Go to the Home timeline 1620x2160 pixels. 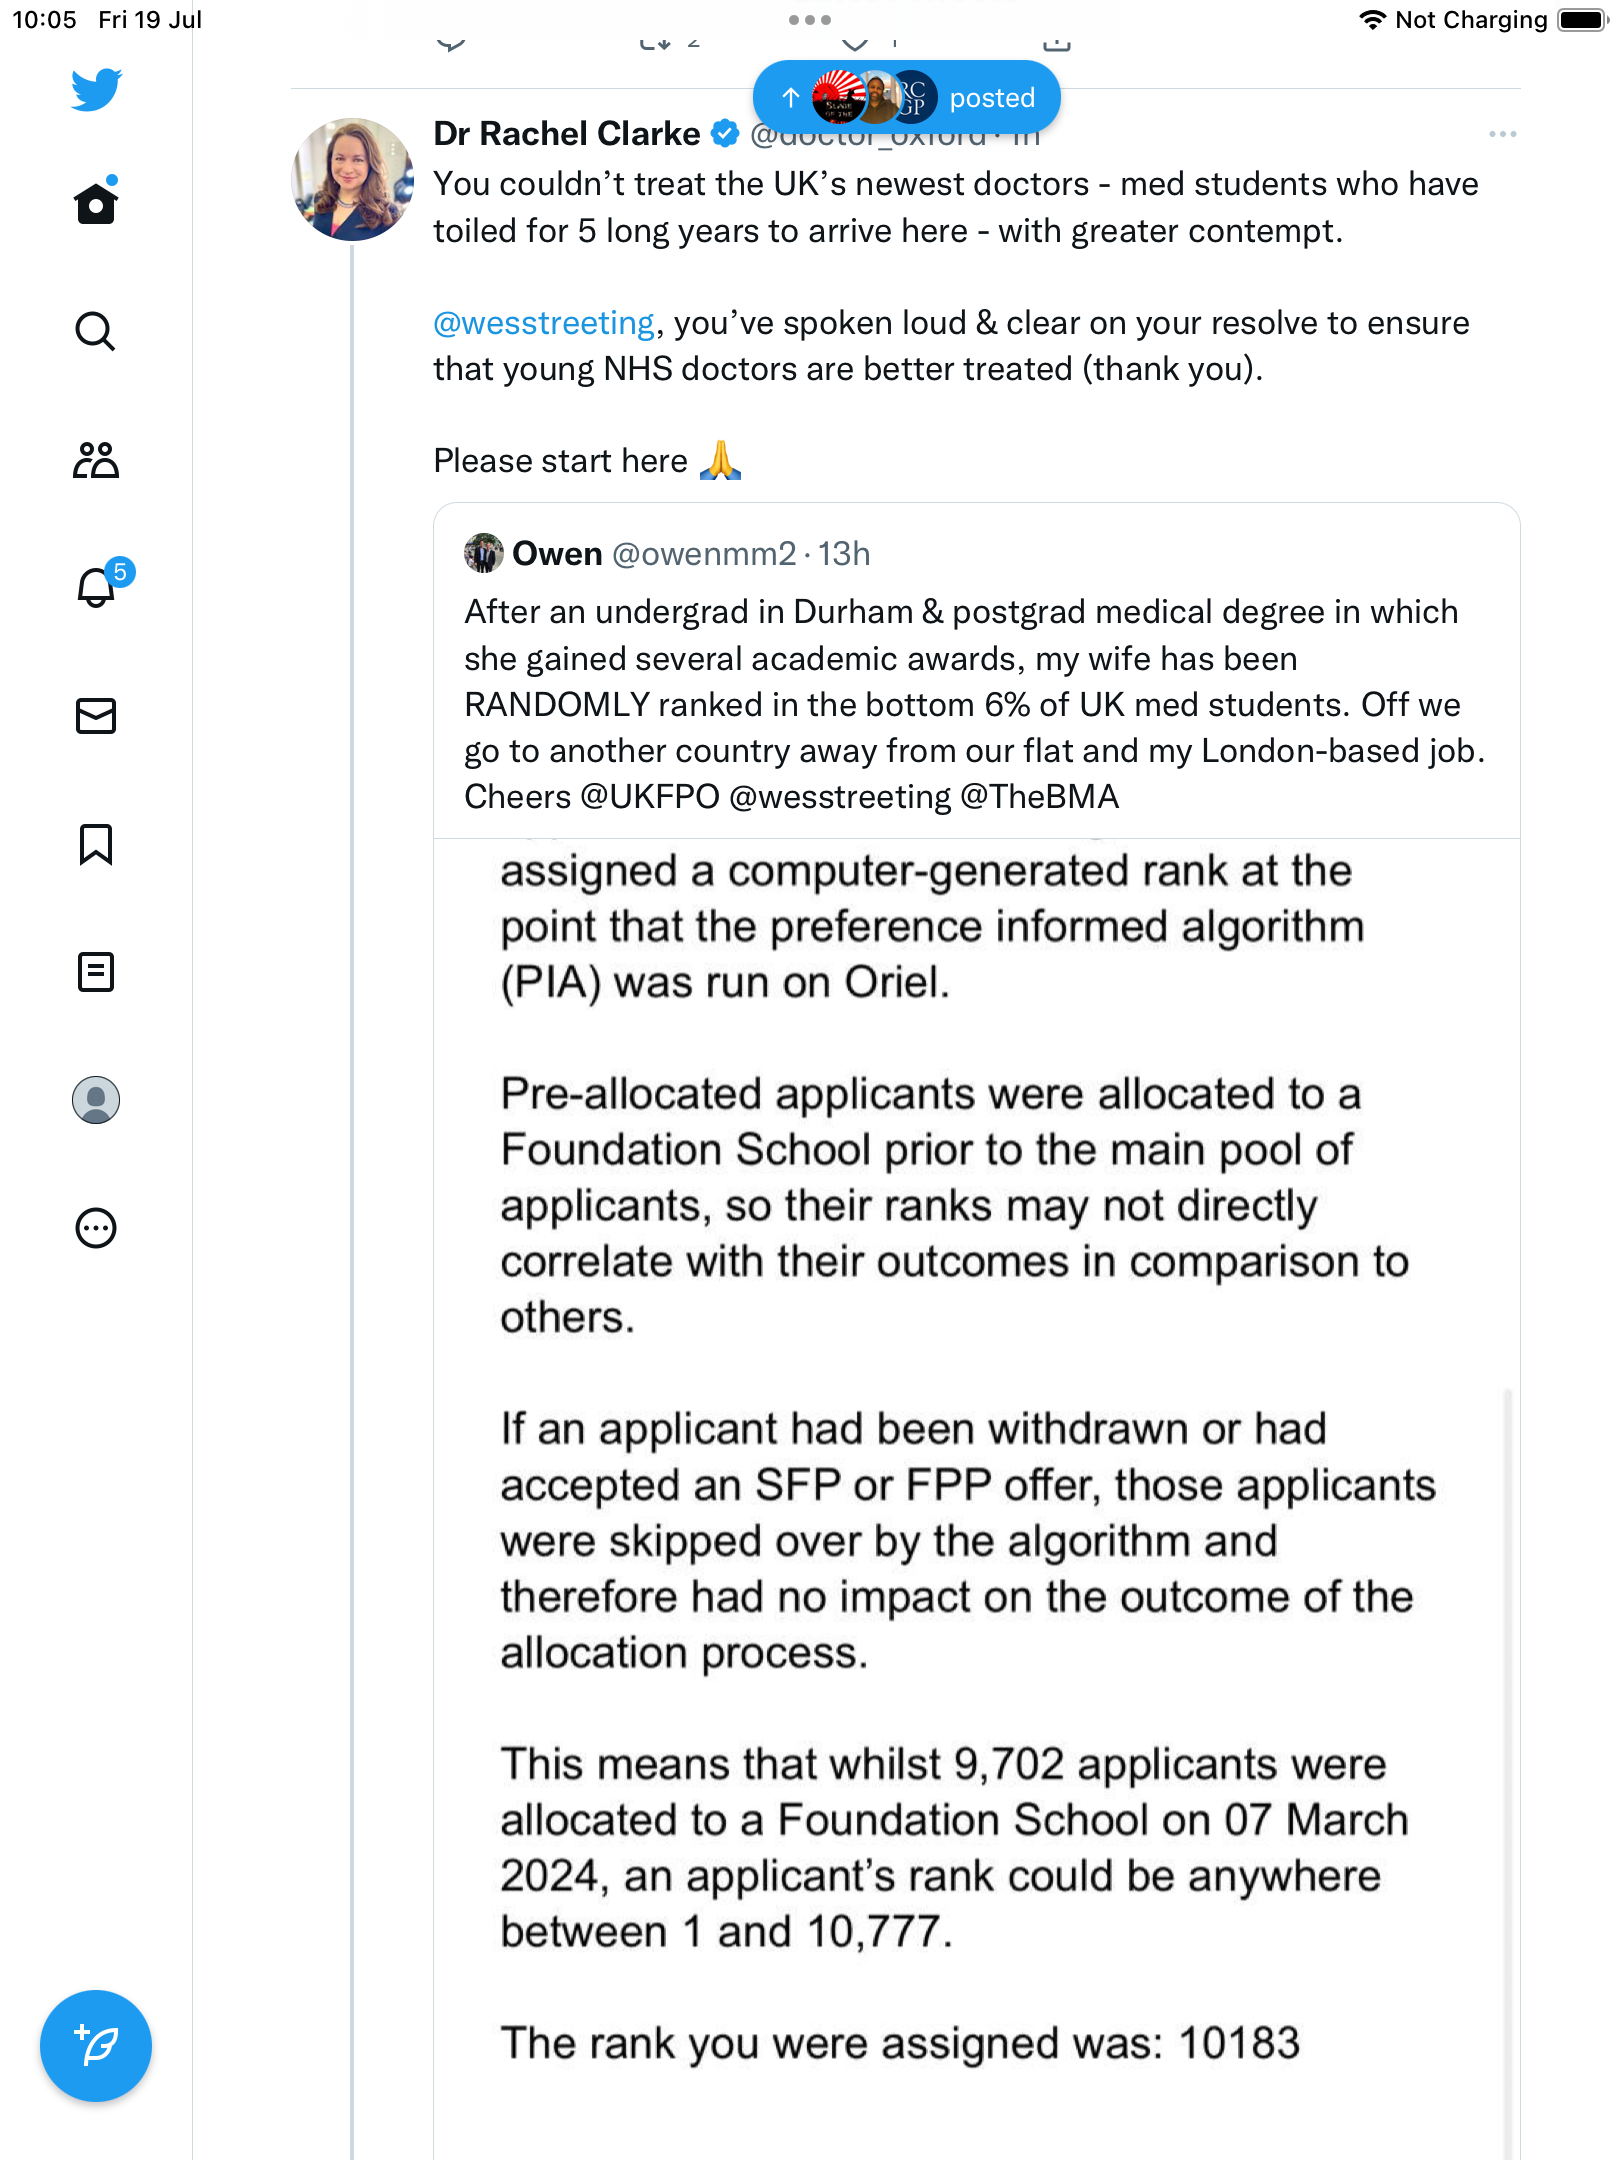pyautogui.click(x=96, y=203)
